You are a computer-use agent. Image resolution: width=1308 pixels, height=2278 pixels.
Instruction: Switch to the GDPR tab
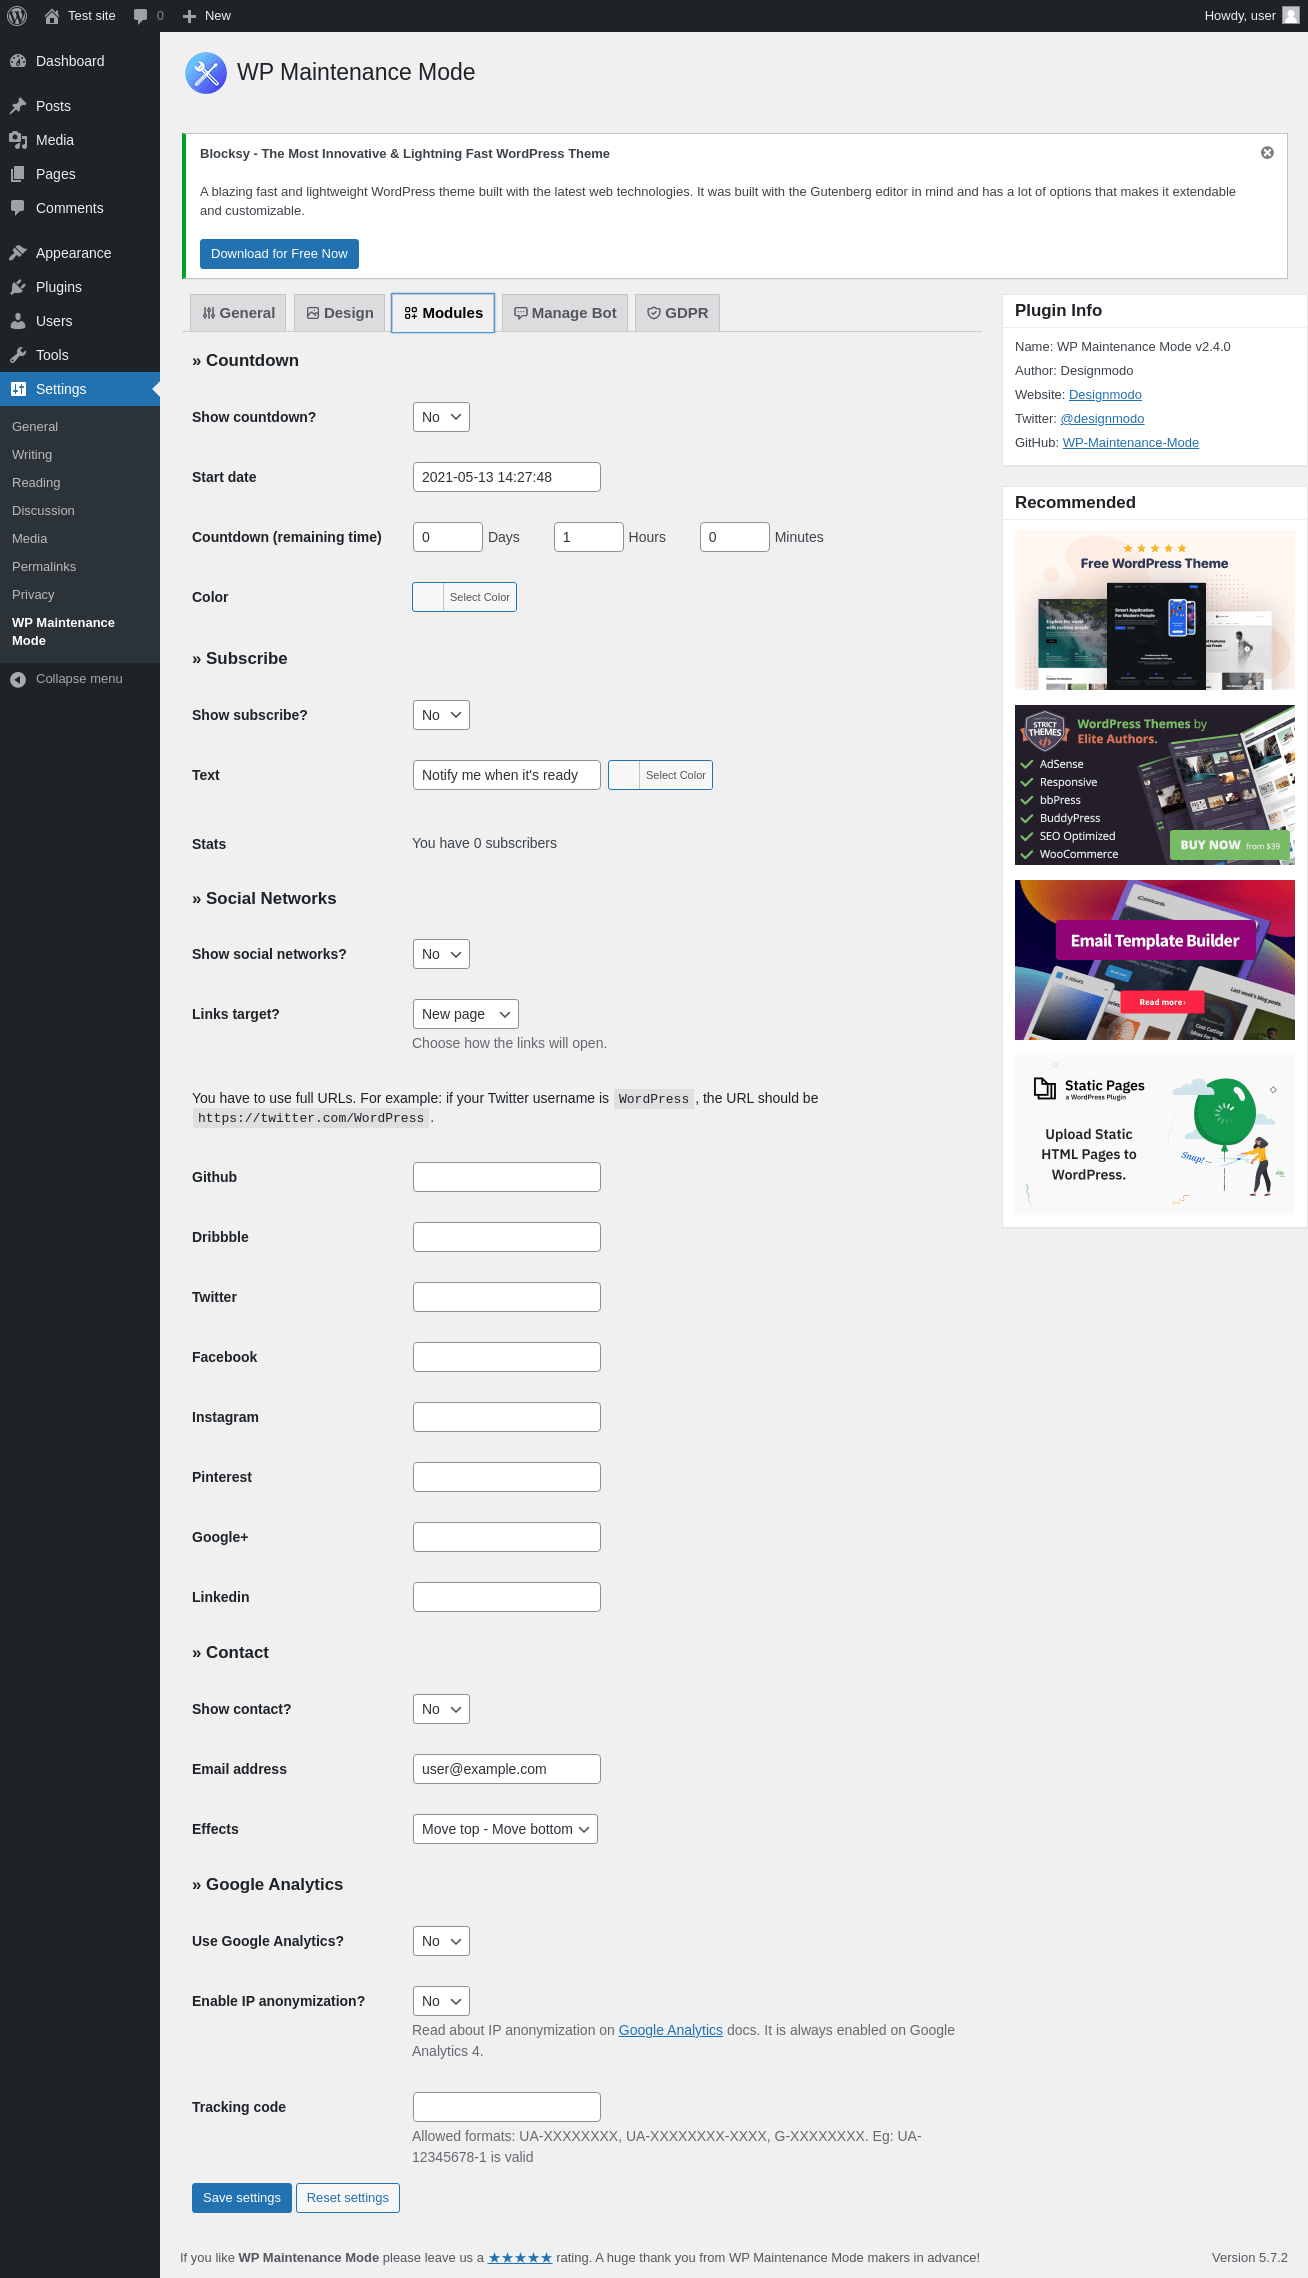point(677,313)
